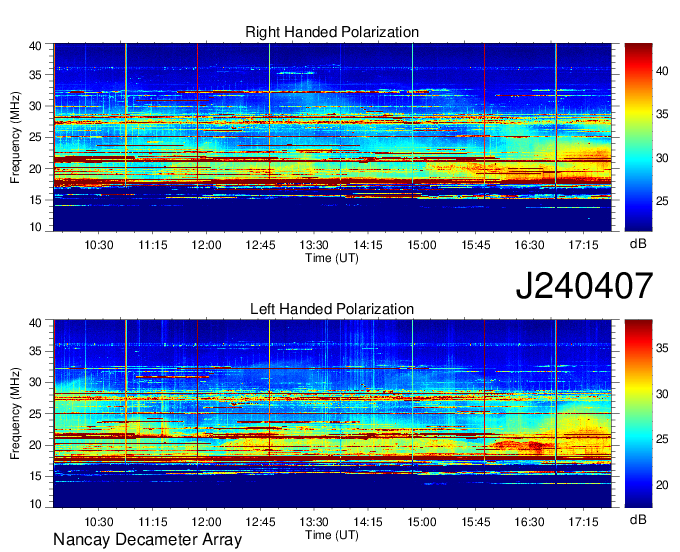The image size is (680, 552).
Task: Click the 30 MHz tick of Left Handed plot
Action: pyautogui.click(x=35, y=382)
